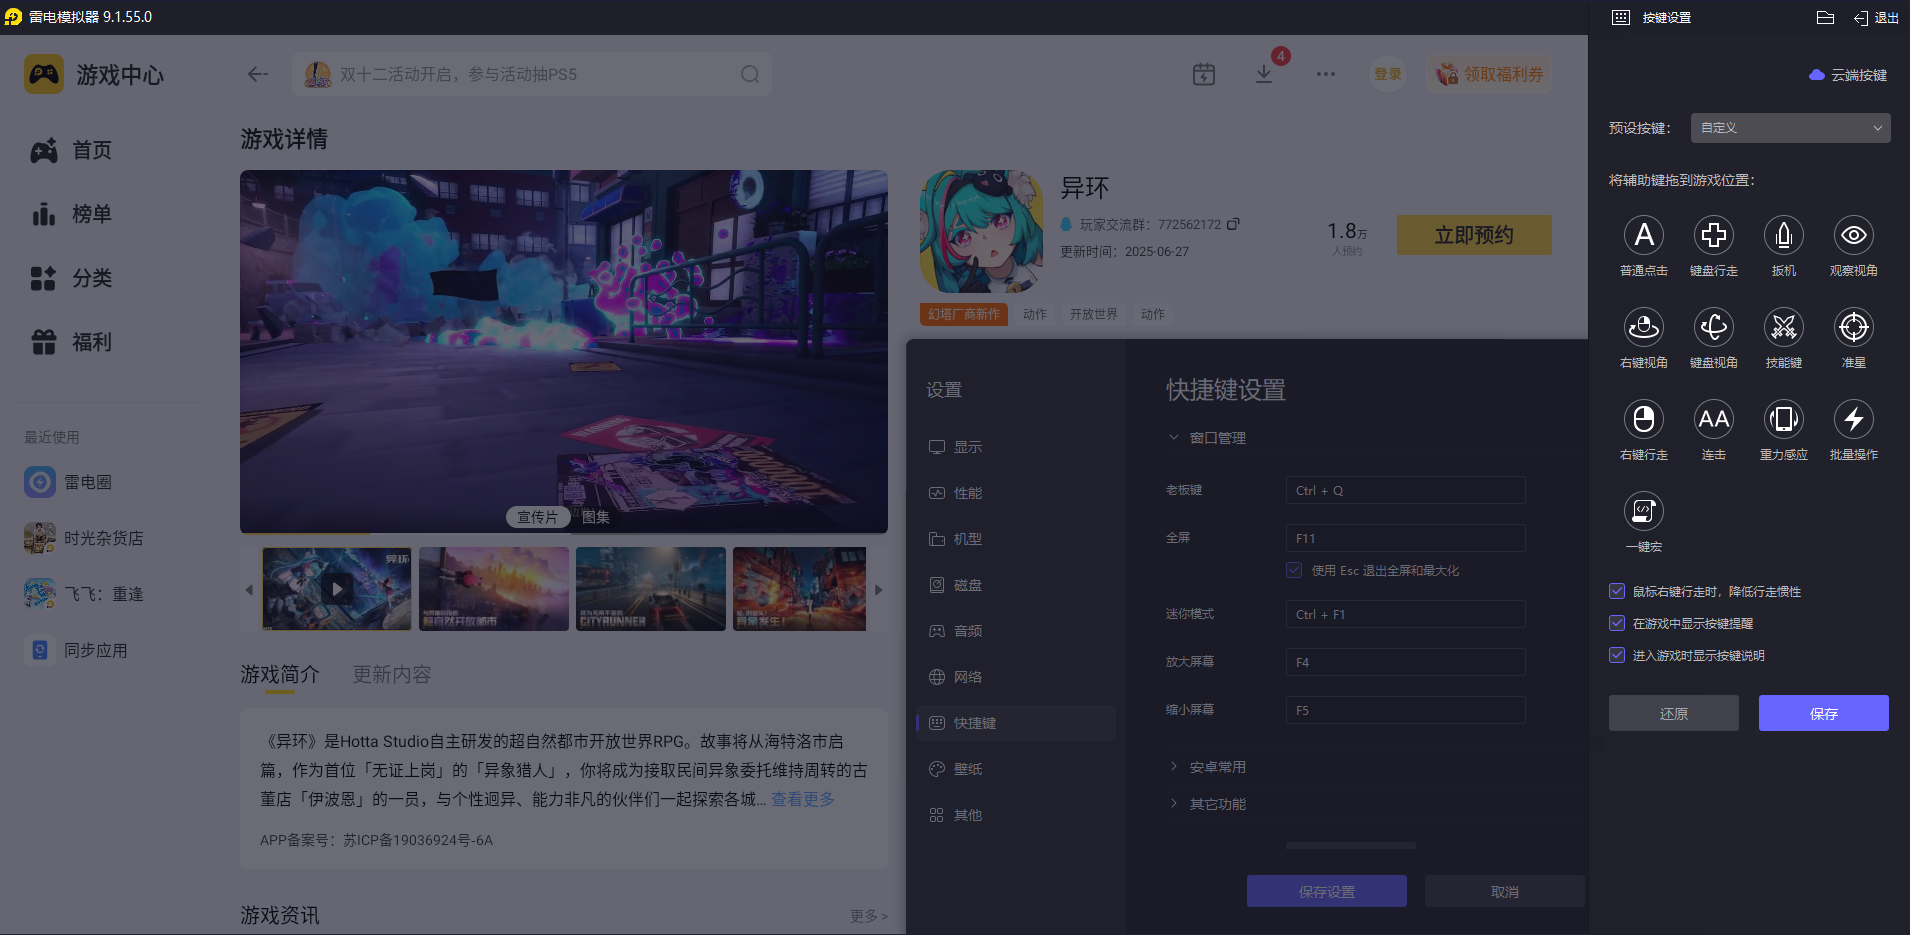Show next screenshot thumbnails arrow
Viewport: 1910px width, 935px height.
pyautogui.click(x=878, y=590)
